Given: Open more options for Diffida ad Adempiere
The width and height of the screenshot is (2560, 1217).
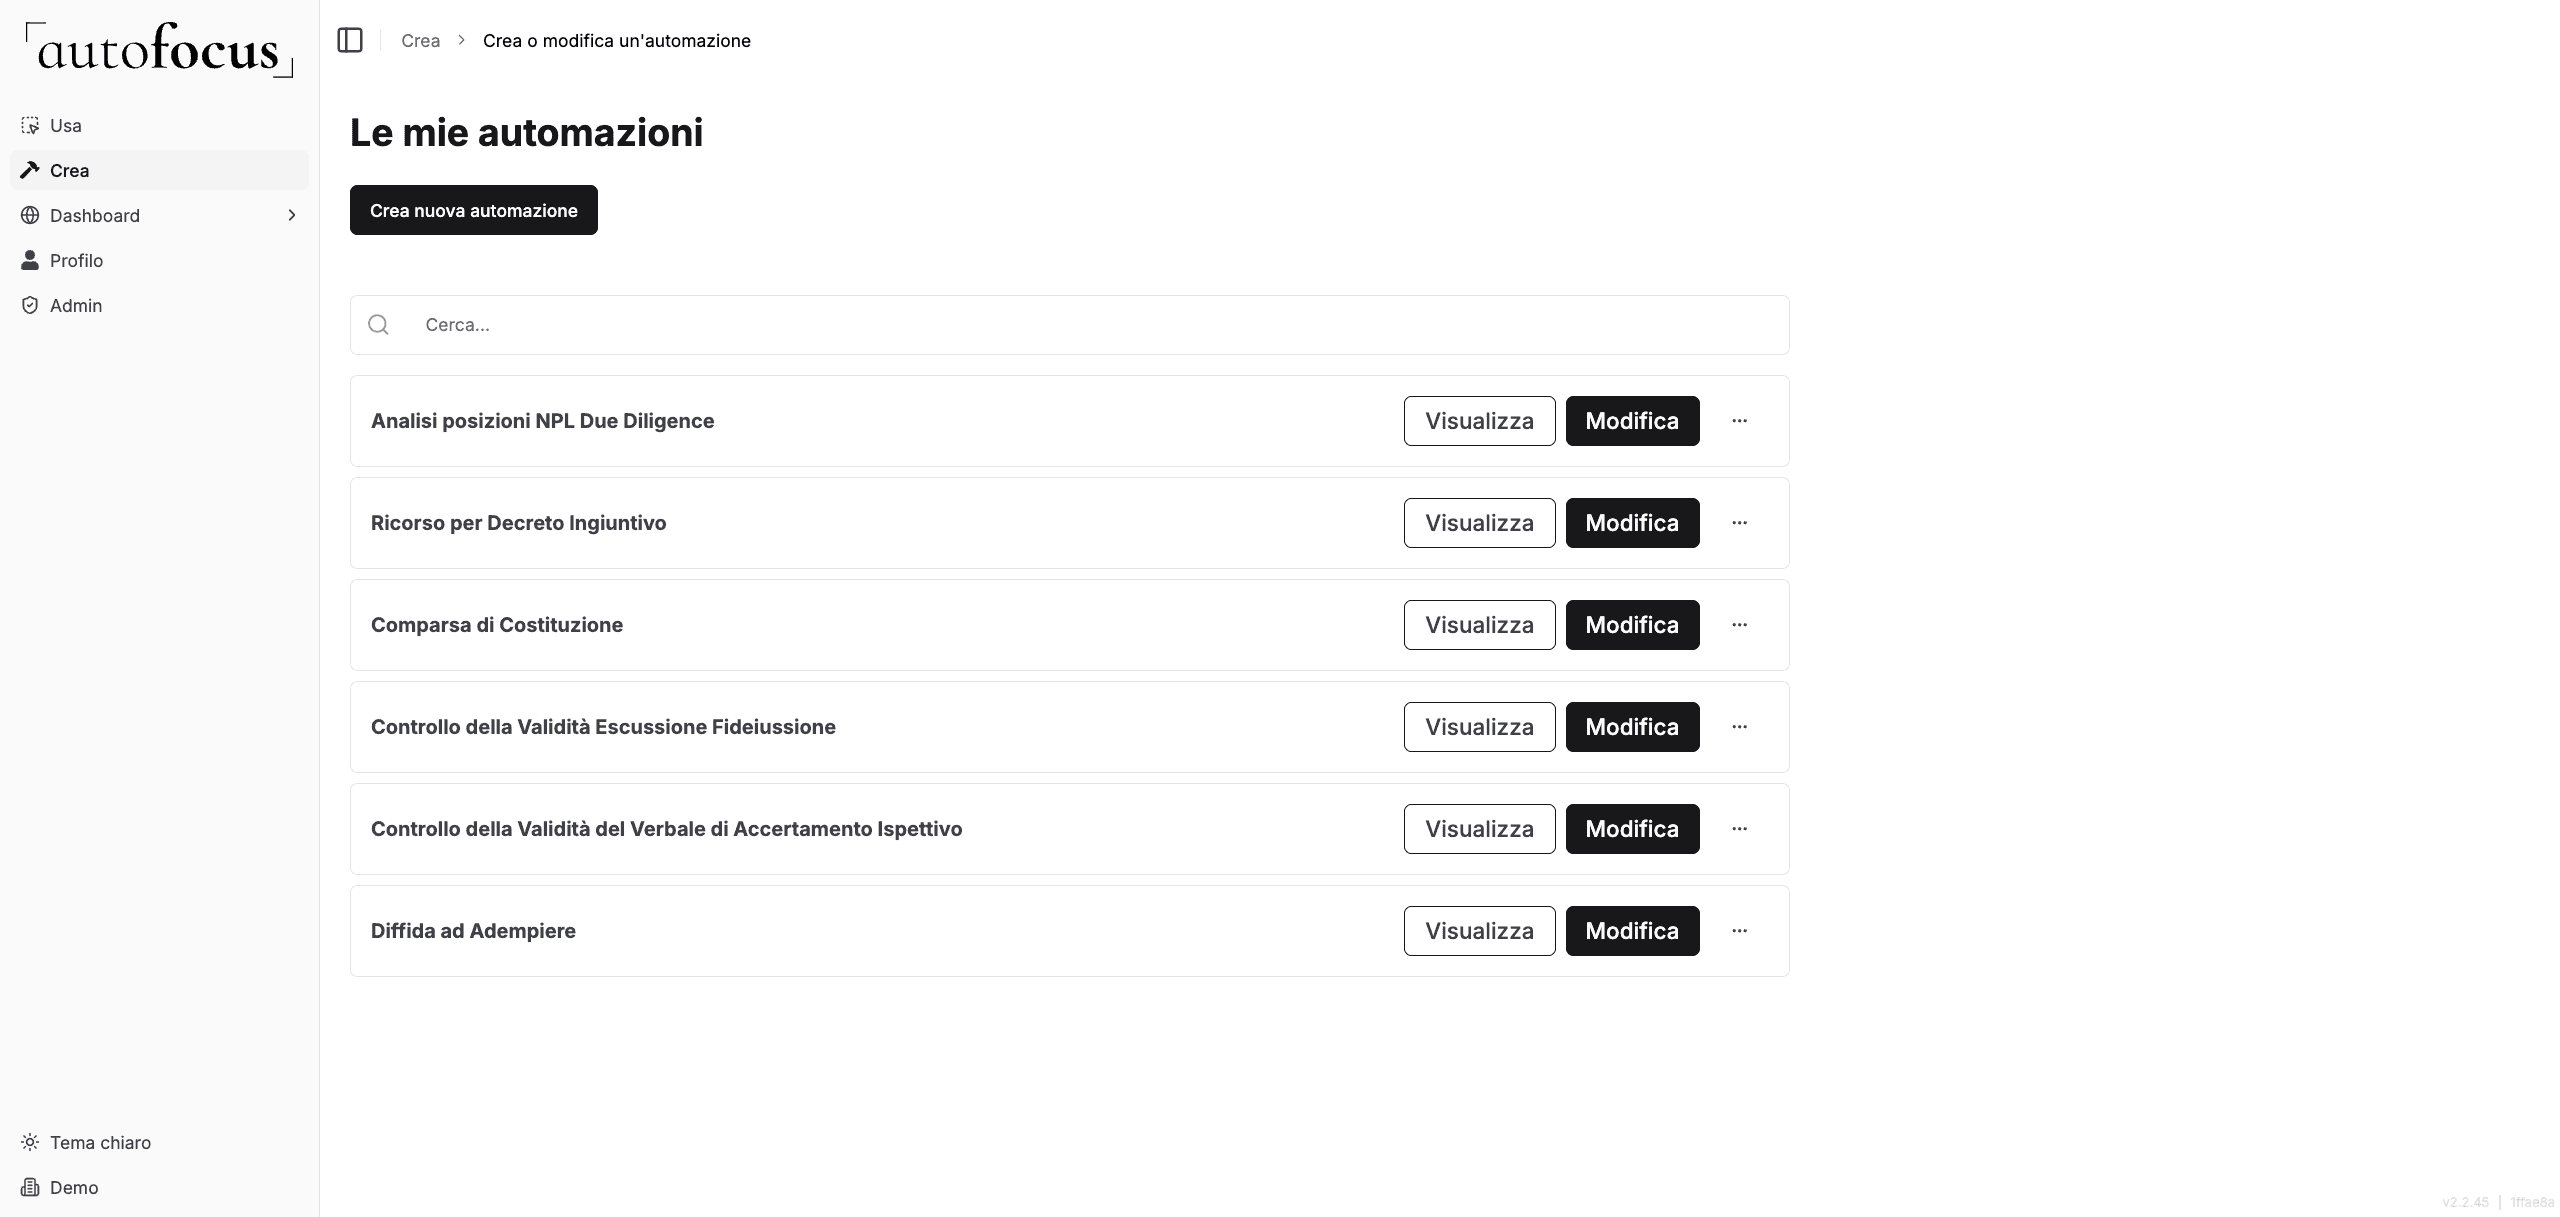Looking at the screenshot, I should point(1739,931).
